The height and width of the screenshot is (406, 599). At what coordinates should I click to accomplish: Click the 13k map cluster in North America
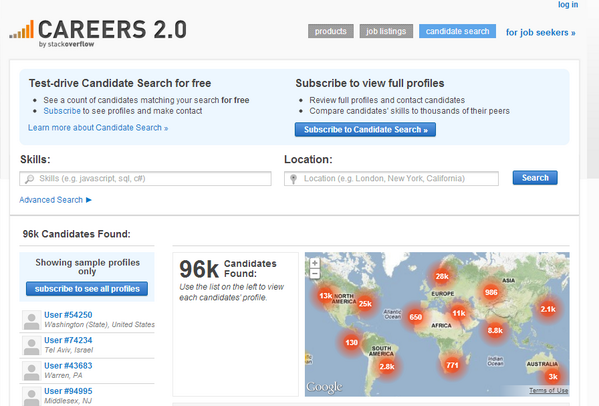point(325,296)
